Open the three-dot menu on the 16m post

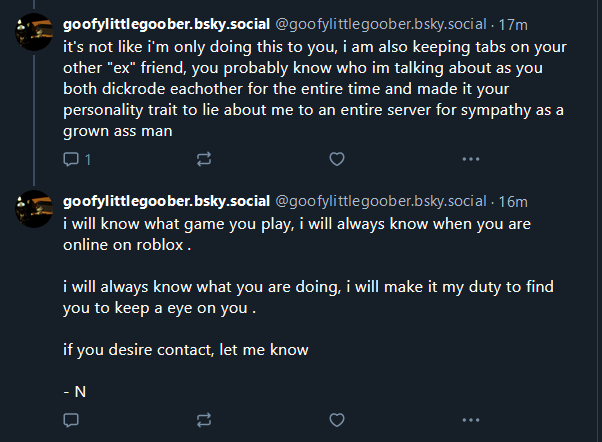coord(470,418)
